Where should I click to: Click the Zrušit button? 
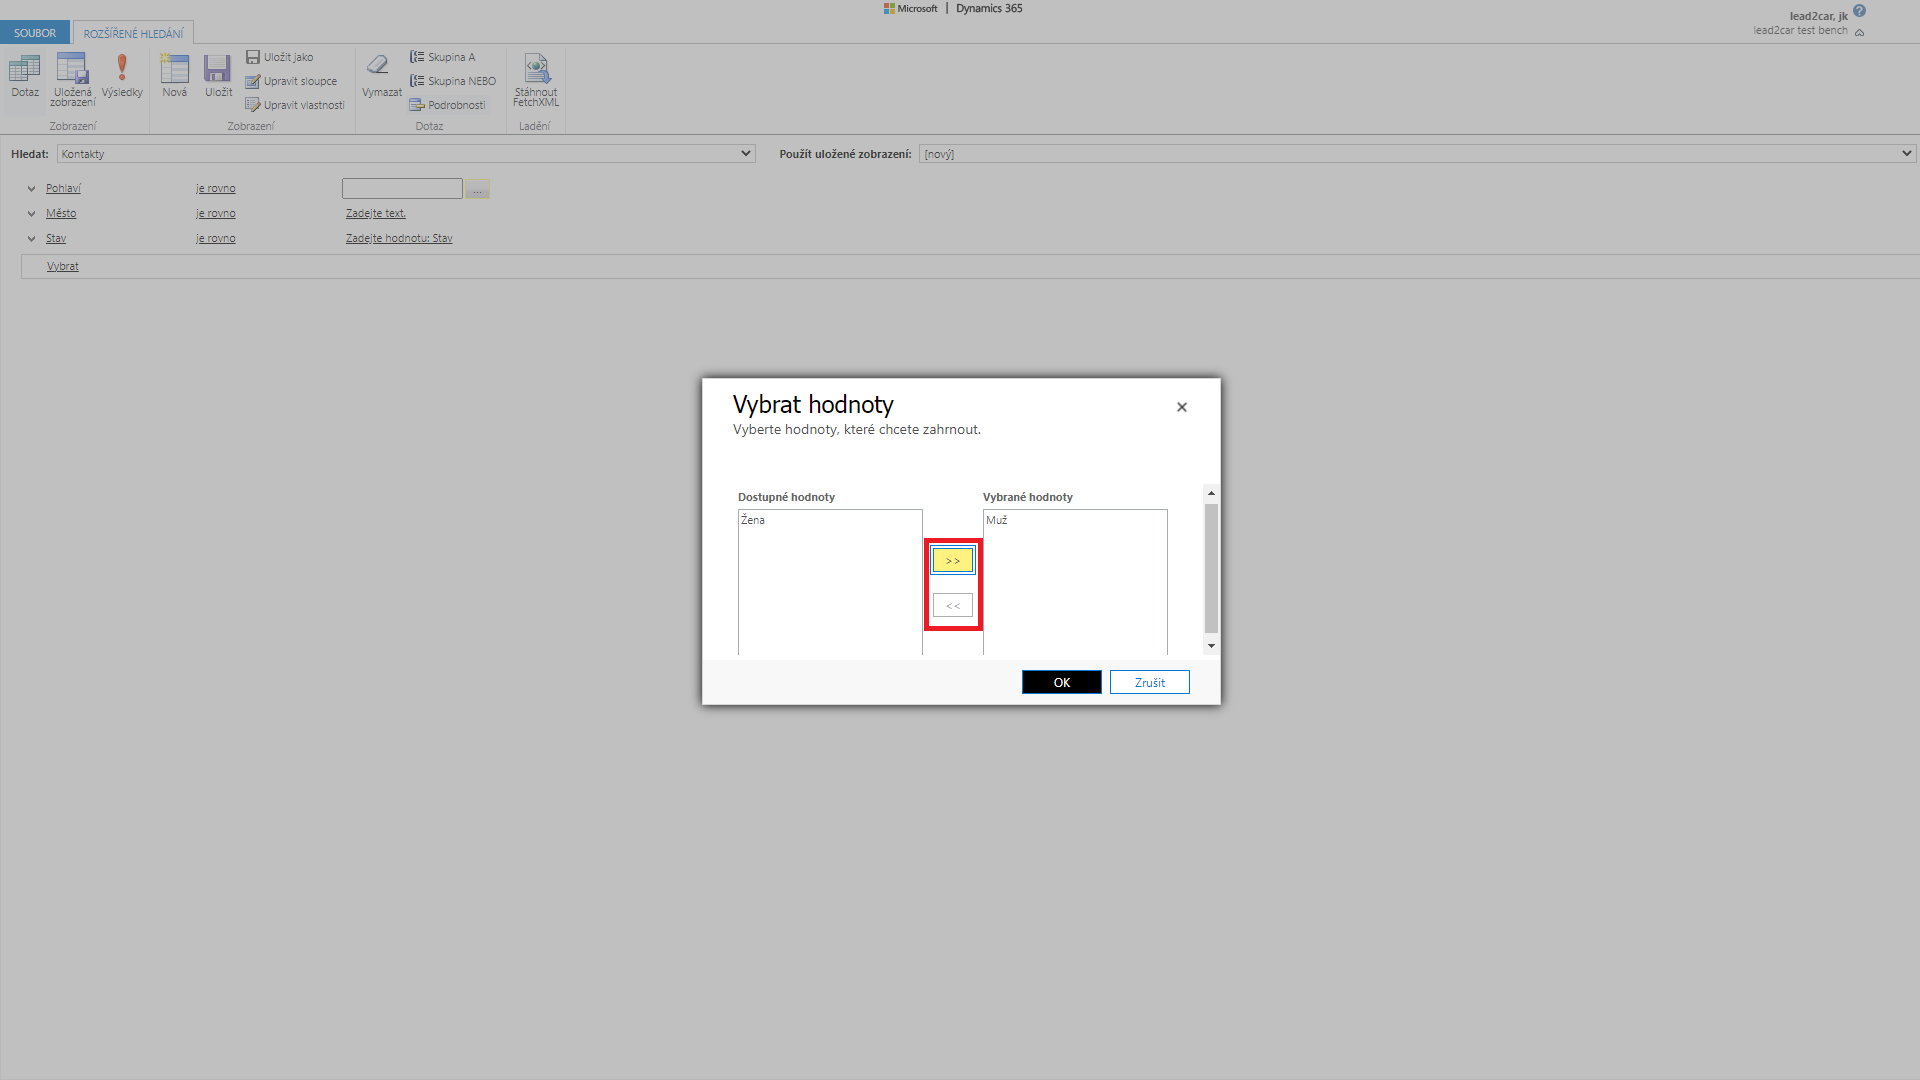tap(1149, 682)
